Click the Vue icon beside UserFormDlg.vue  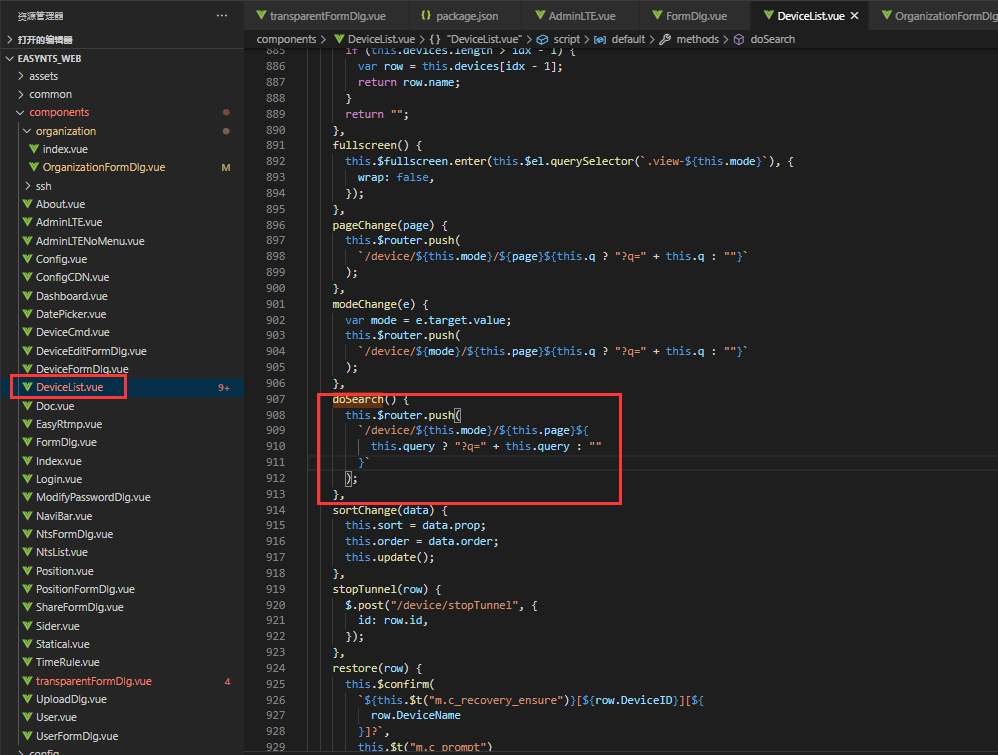[x=27, y=736]
